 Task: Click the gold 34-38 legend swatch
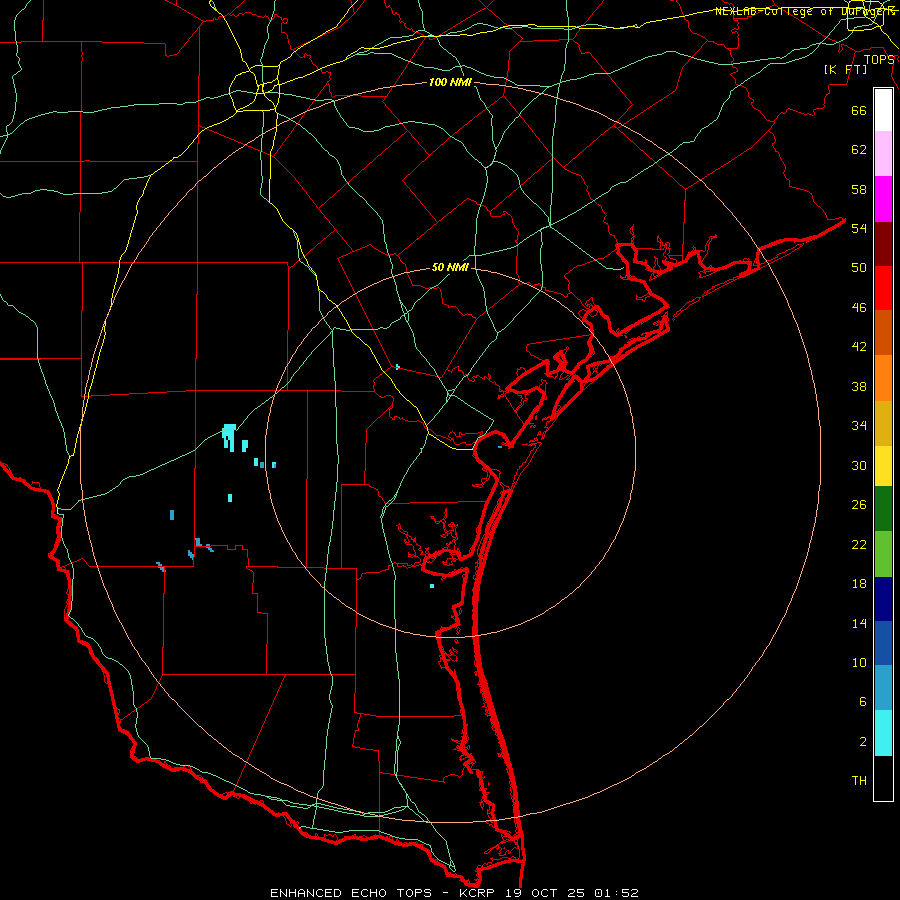pos(883,423)
